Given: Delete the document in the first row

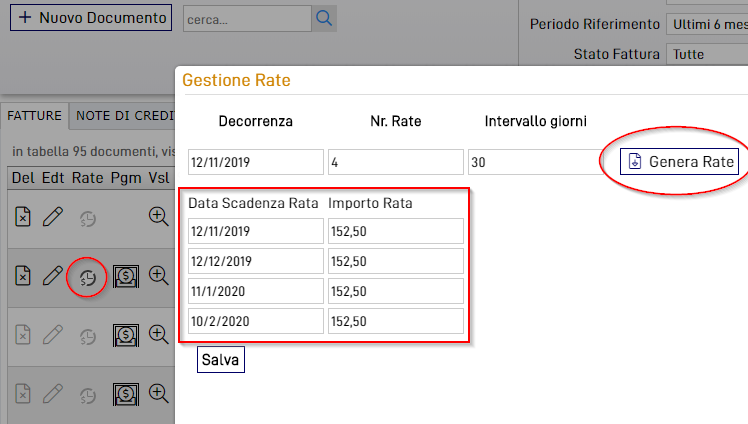Looking at the screenshot, I should tap(24, 216).
